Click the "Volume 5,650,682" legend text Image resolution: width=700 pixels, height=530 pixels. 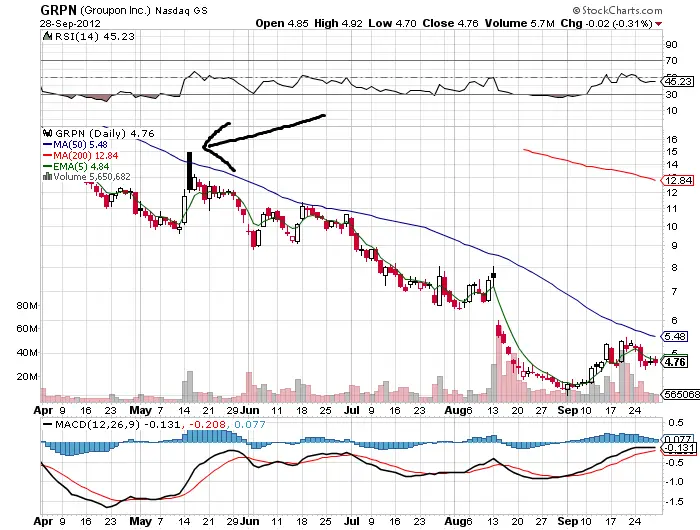click(92, 177)
